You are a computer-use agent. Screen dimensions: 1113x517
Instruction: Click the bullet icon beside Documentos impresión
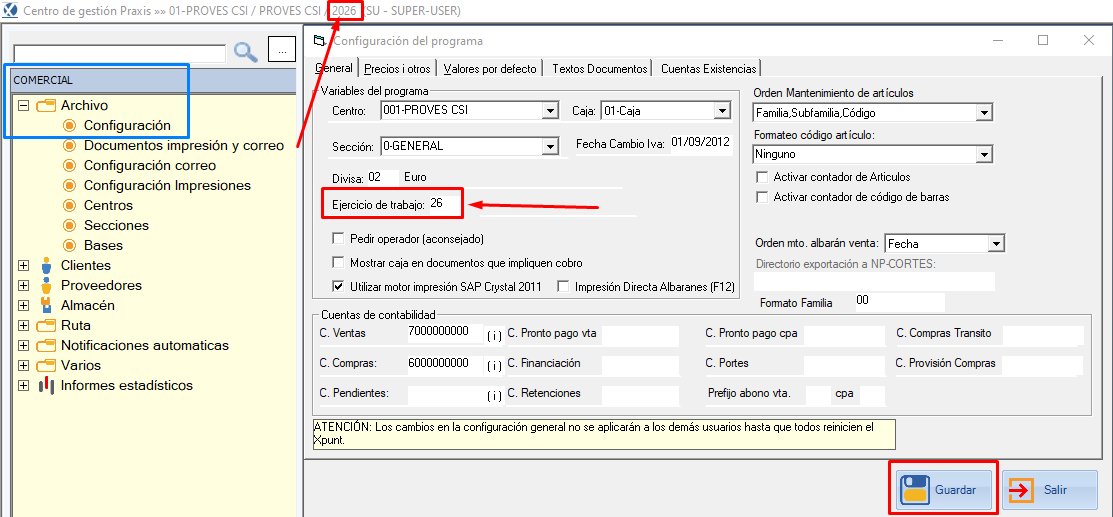coord(69,146)
